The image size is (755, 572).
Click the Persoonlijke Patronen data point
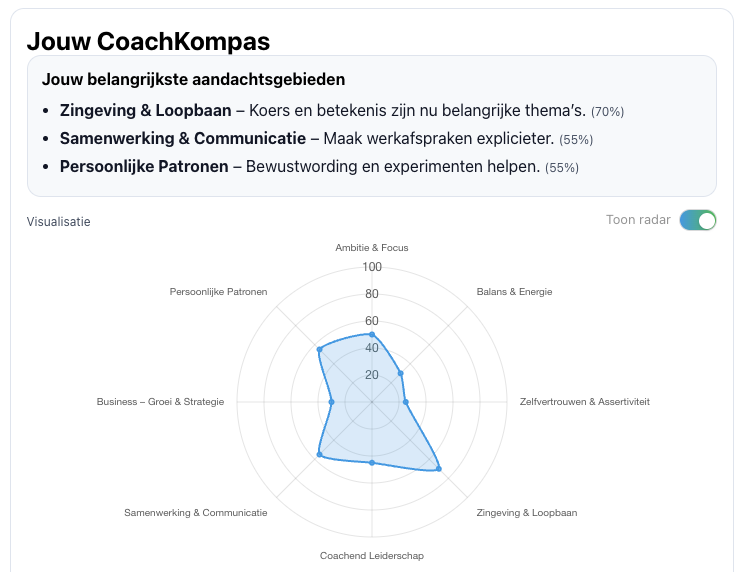click(x=319, y=349)
